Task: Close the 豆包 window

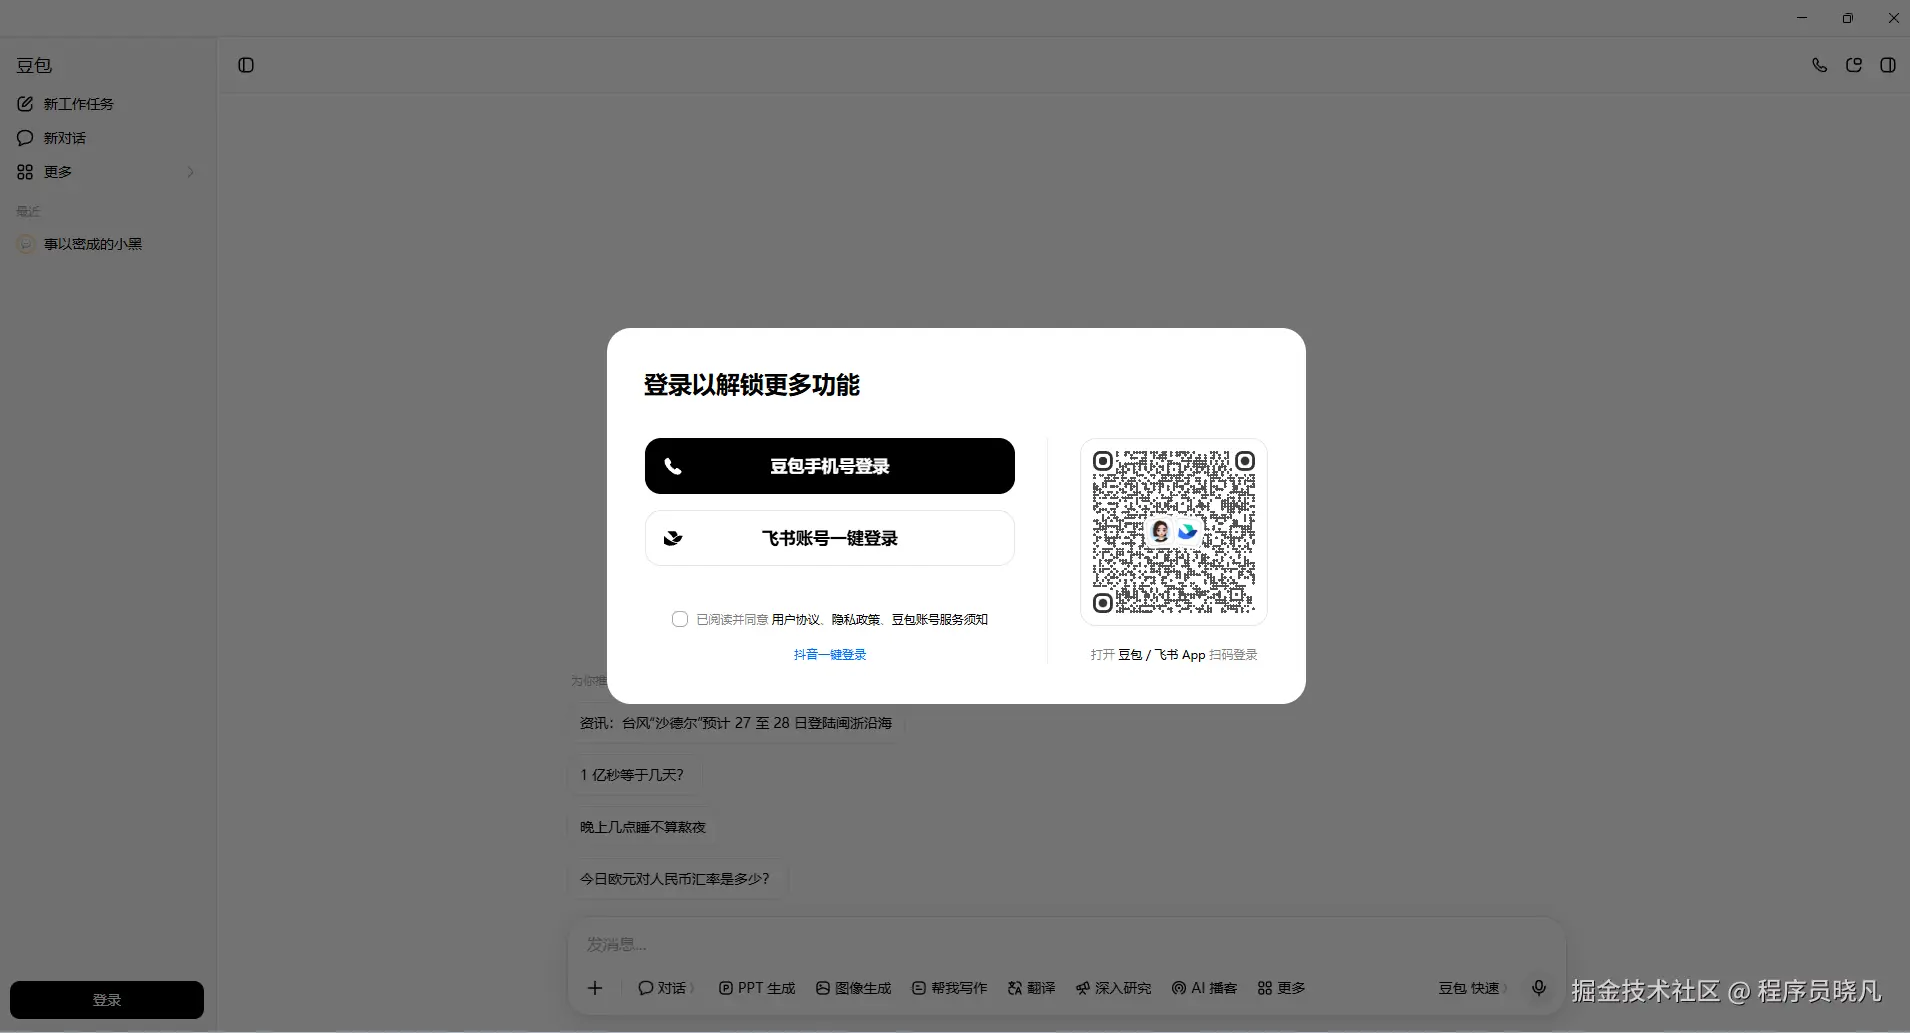Action: [1893, 18]
